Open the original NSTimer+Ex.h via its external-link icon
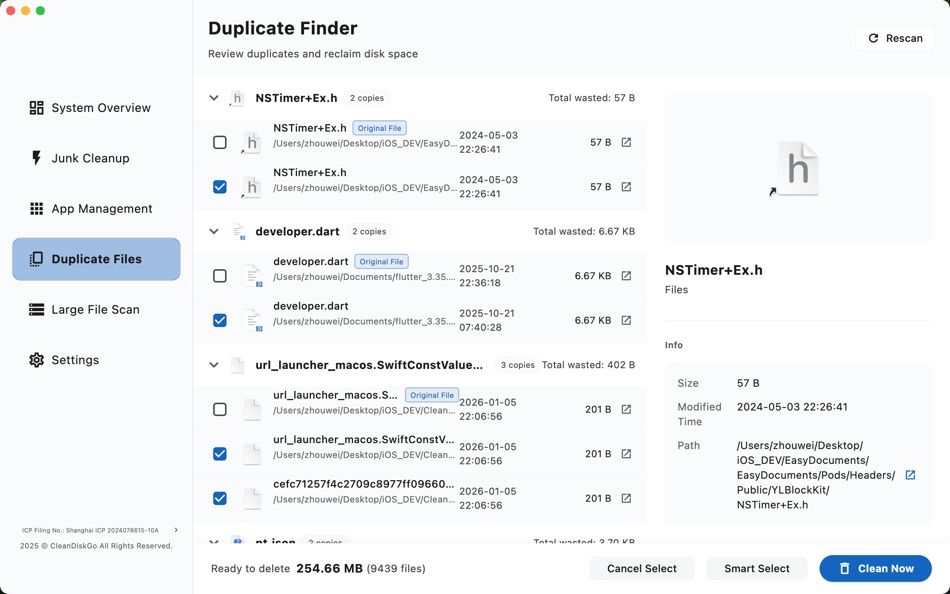Viewport: 950px width, 594px height. [x=626, y=142]
